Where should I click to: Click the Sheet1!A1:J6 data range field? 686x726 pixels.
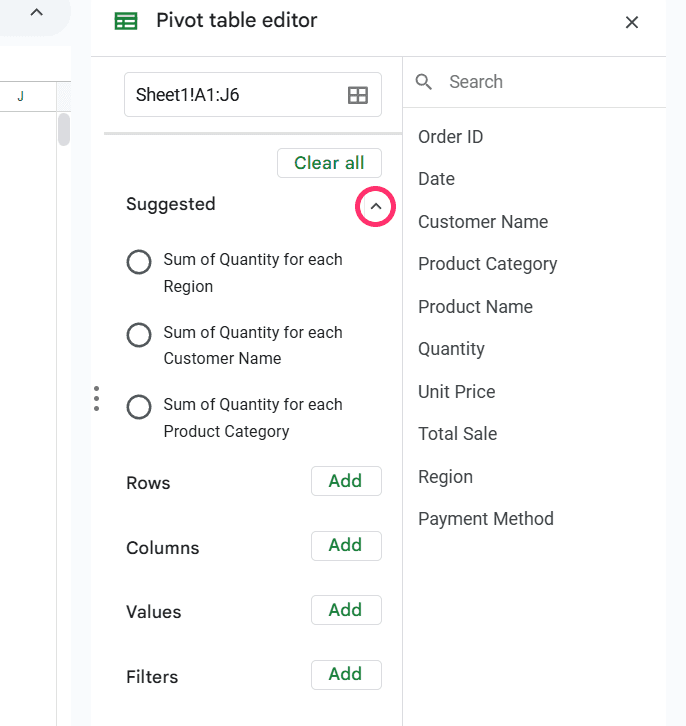pos(253,94)
